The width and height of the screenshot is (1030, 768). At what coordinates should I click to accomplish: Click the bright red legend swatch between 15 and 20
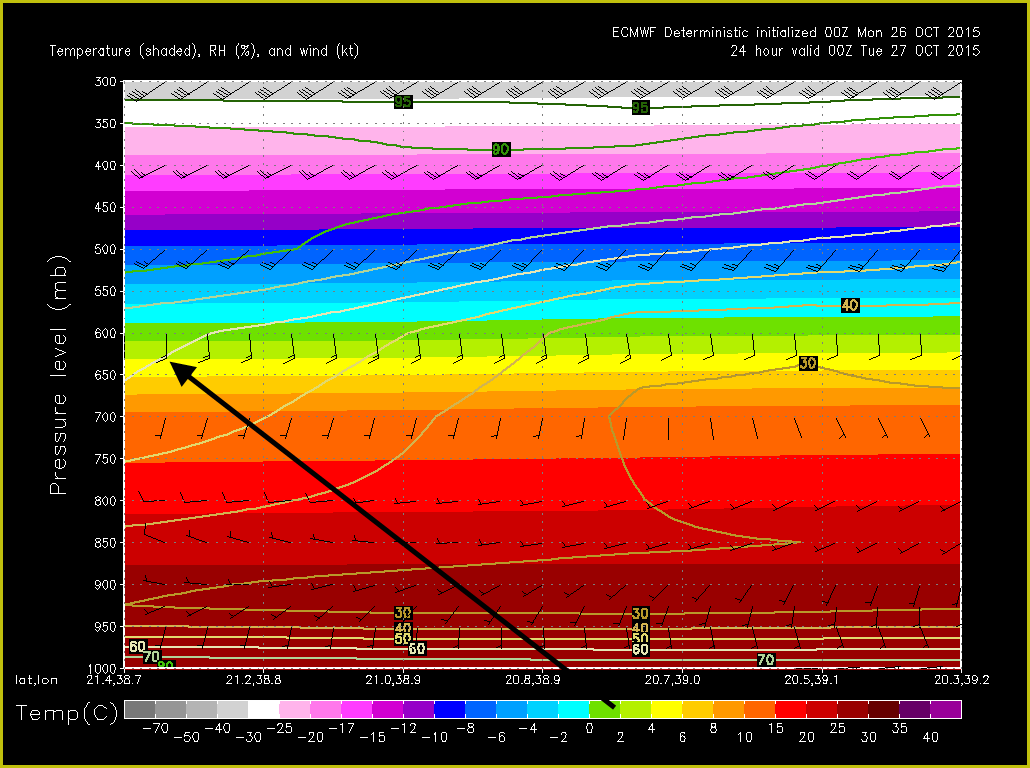[791, 709]
